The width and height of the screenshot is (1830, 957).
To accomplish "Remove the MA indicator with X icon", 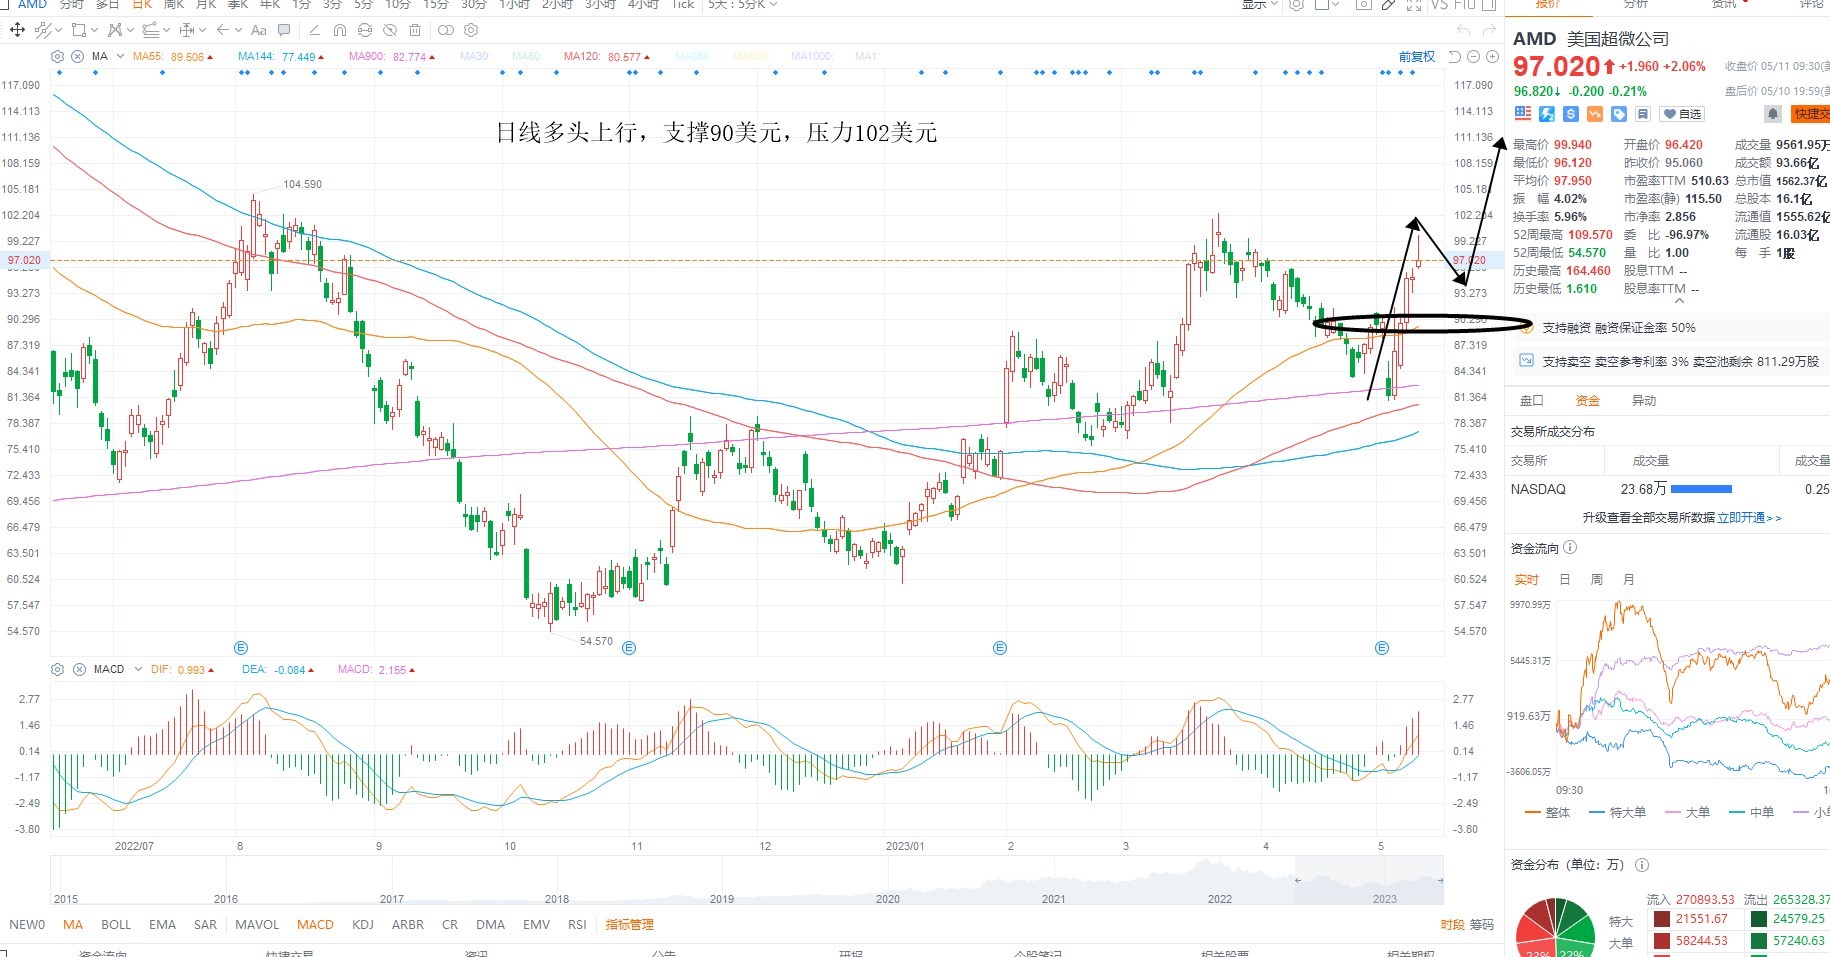I will 78,56.
